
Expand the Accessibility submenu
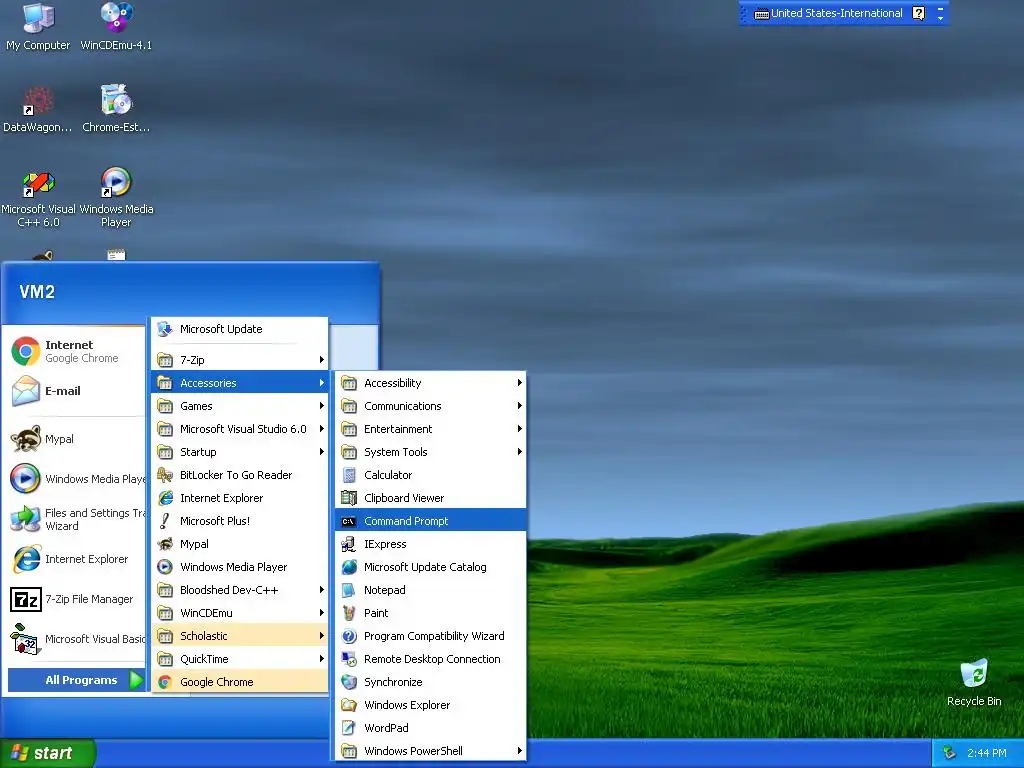[x=430, y=383]
